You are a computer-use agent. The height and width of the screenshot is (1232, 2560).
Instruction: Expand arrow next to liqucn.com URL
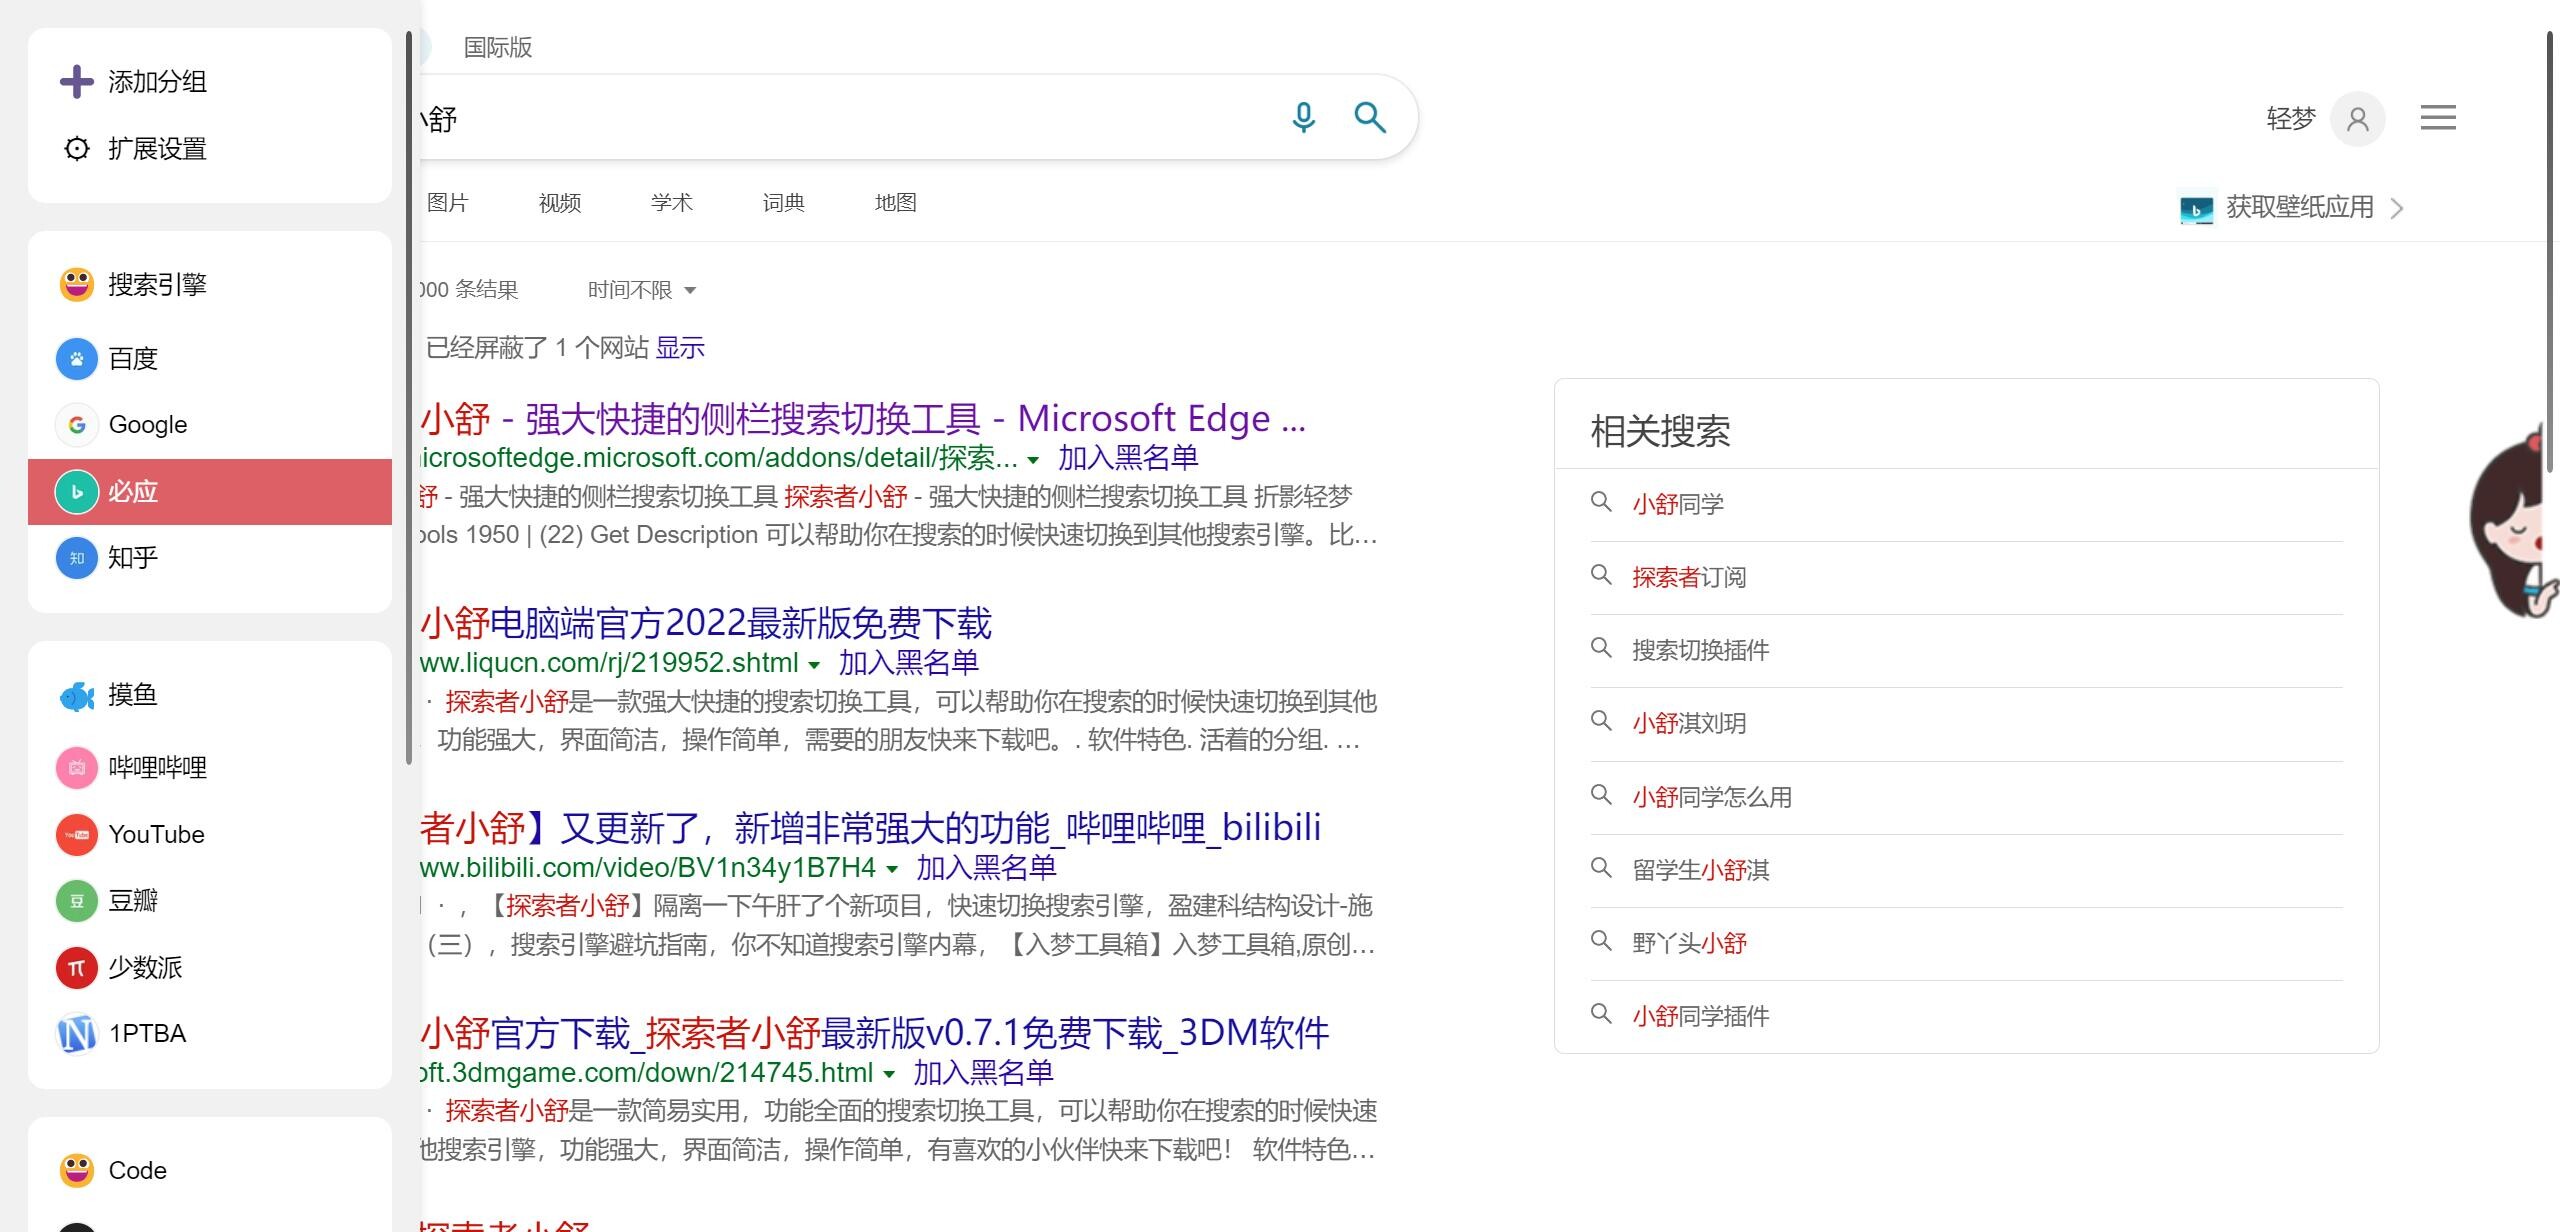pyautogui.click(x=814, y=665)
